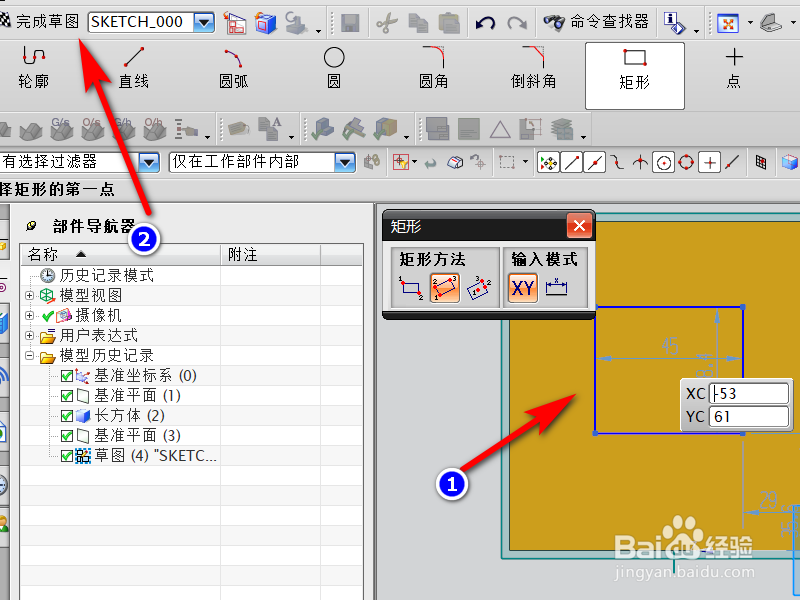
Task: Toggle checkbox for 基准平面 (3)
Action: click(66, 436)
